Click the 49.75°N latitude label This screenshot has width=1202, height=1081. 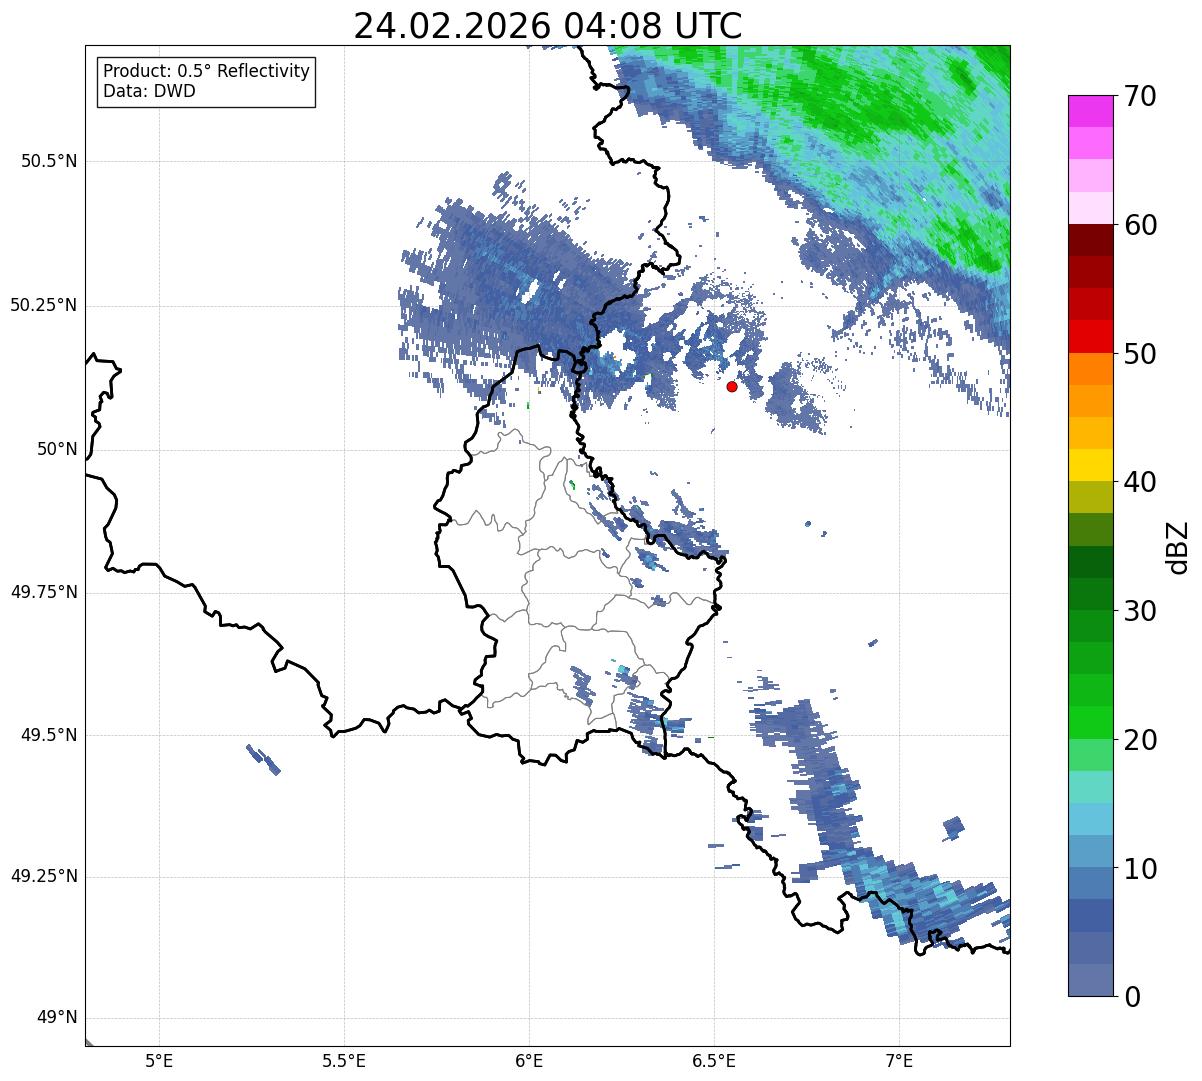tap(43, 591)
